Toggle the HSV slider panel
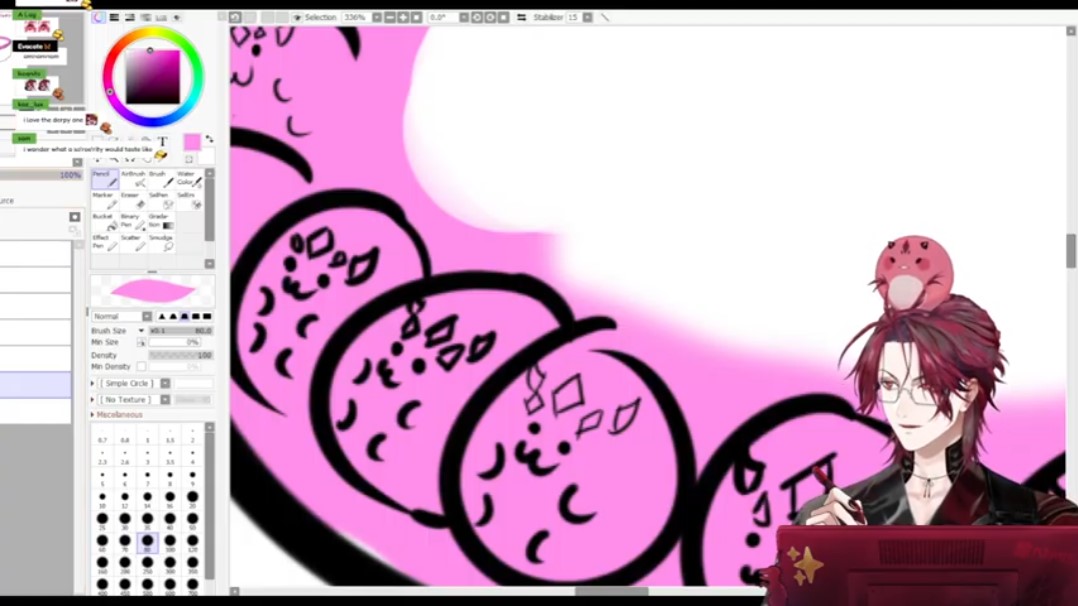The width and height of the screenshot is (1078, 606). 129,17
